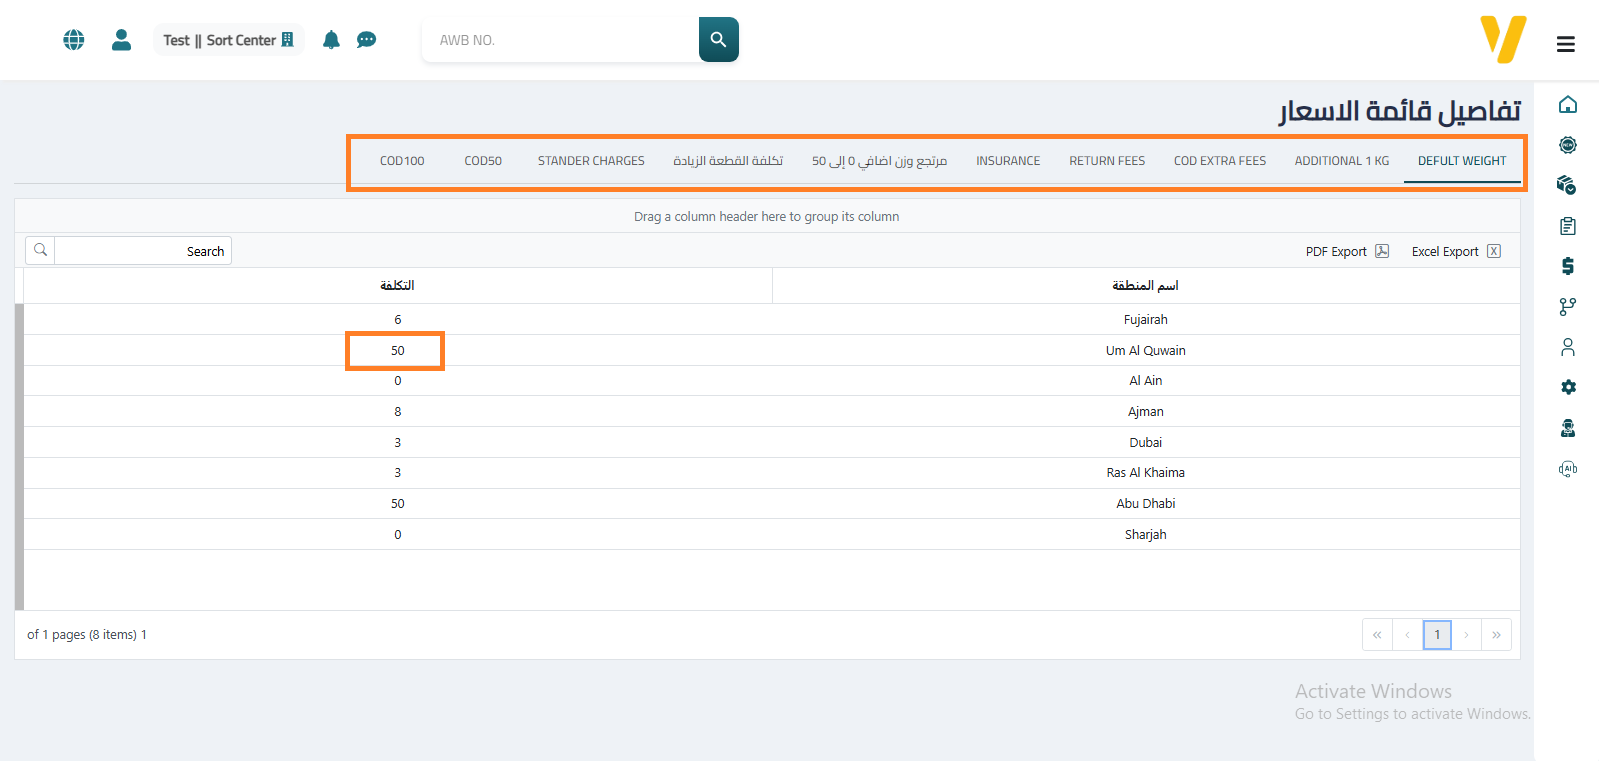Viewport: 1599px width, 761px height.
Task: Go to the next page
Action: 1467,635
